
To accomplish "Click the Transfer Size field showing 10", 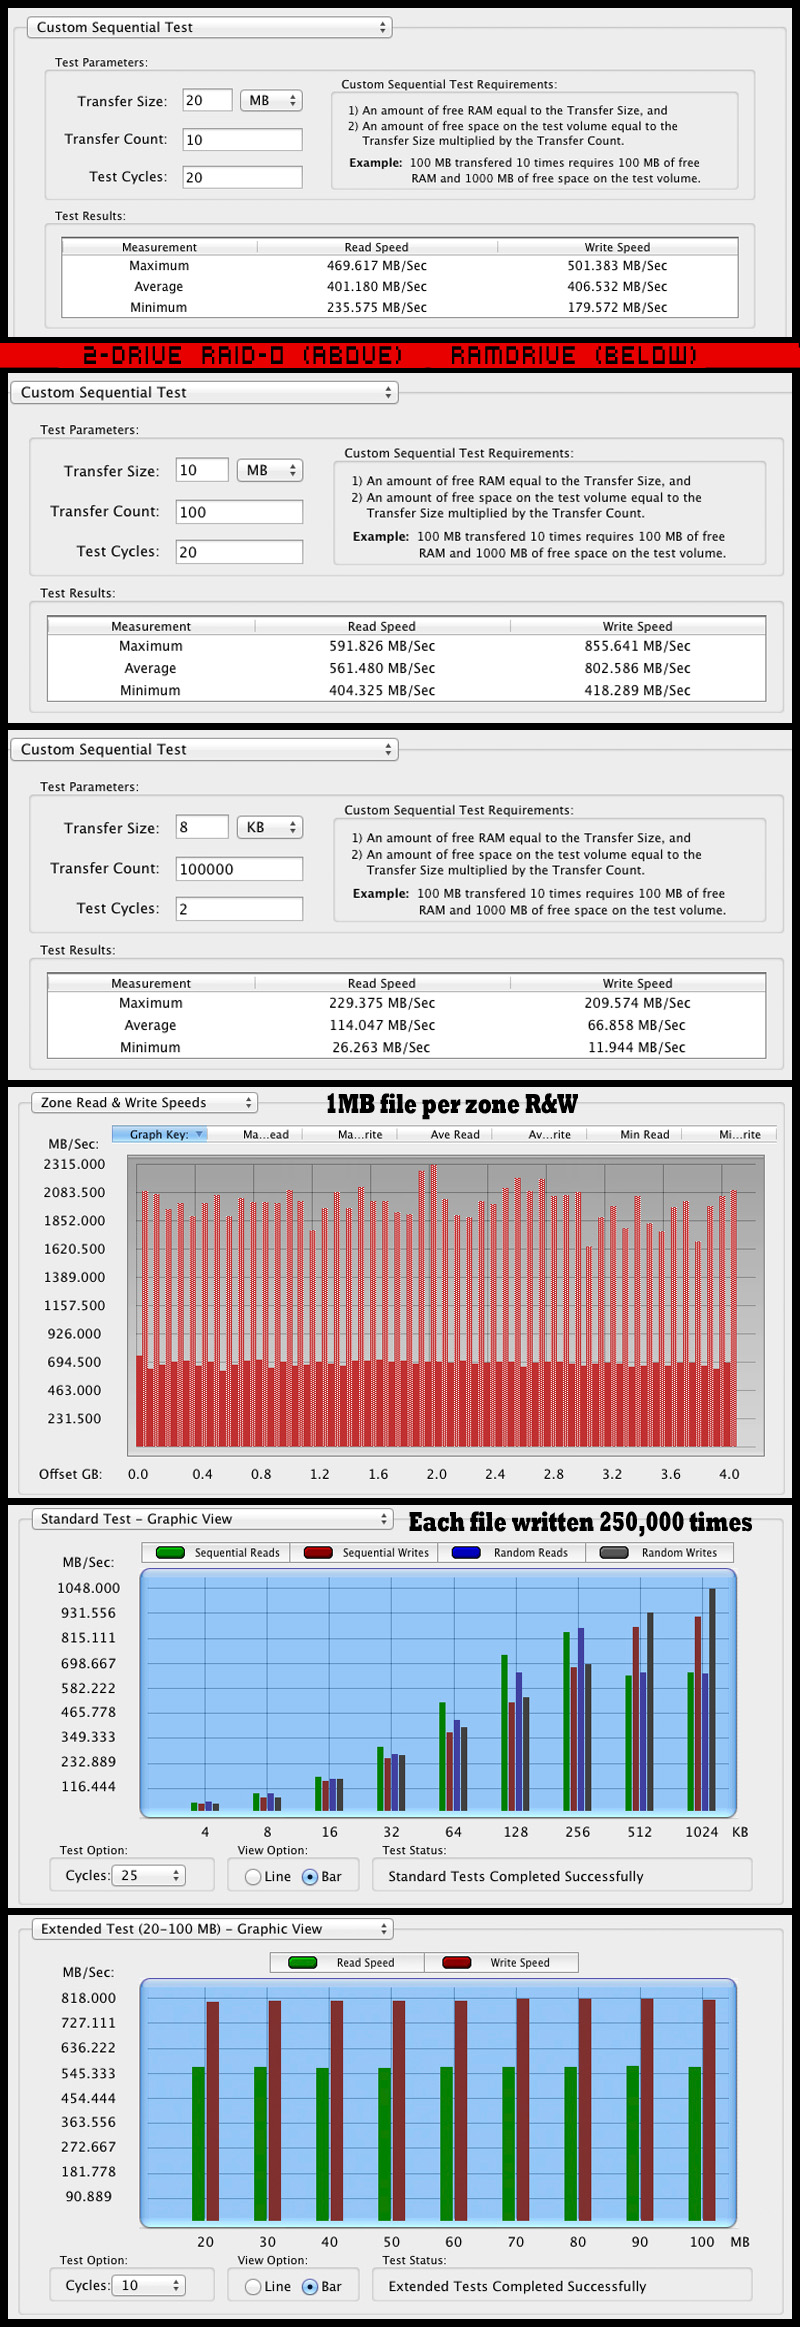I will click(x=202, y=470).
